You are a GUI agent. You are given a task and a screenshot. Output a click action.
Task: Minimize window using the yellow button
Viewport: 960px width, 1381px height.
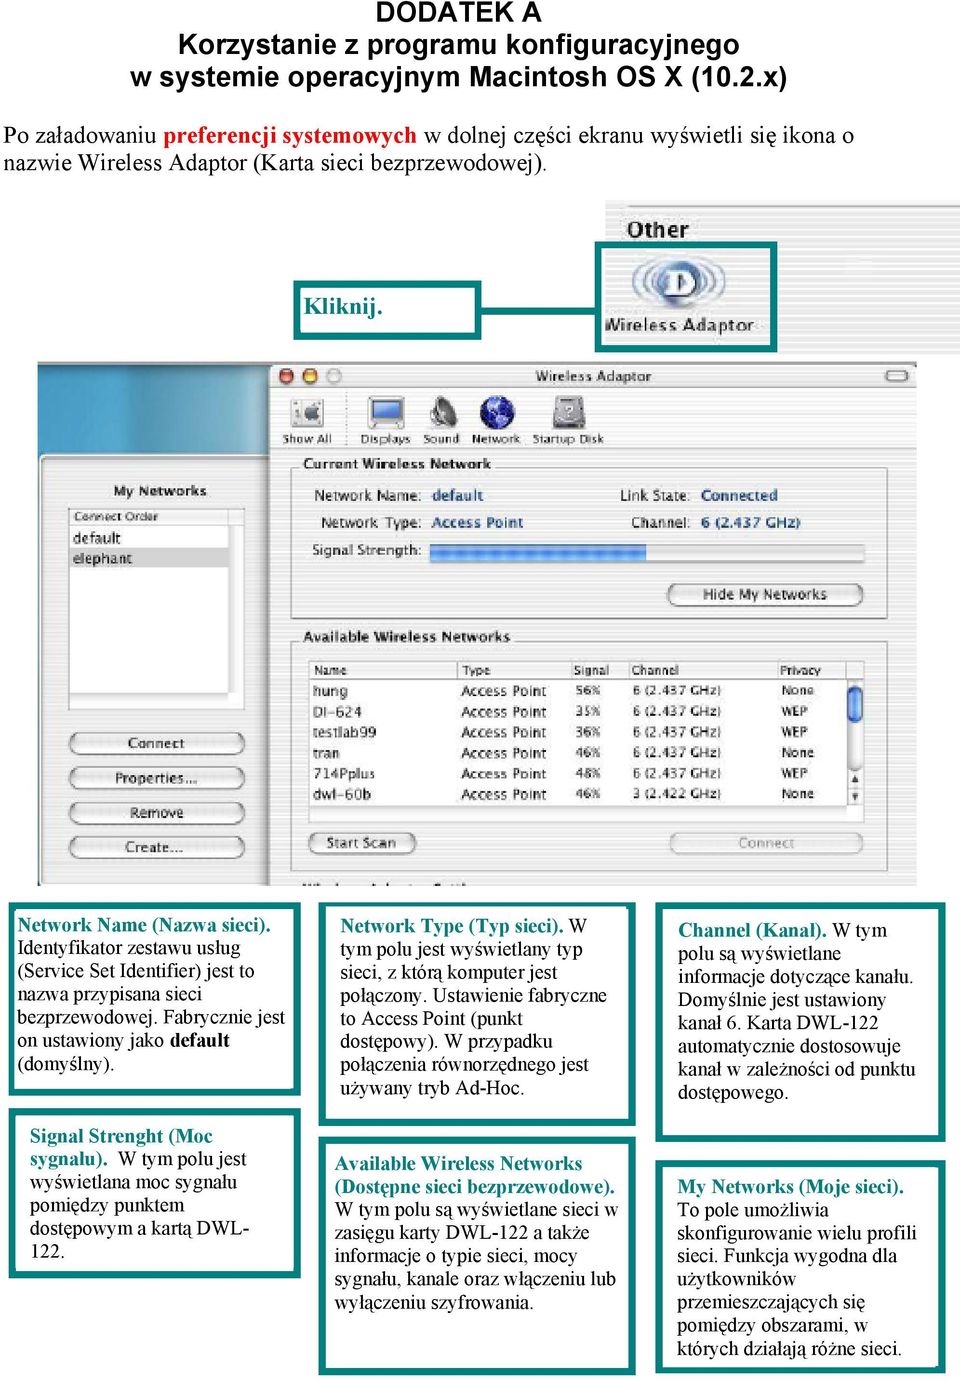(x=309, y=376)
